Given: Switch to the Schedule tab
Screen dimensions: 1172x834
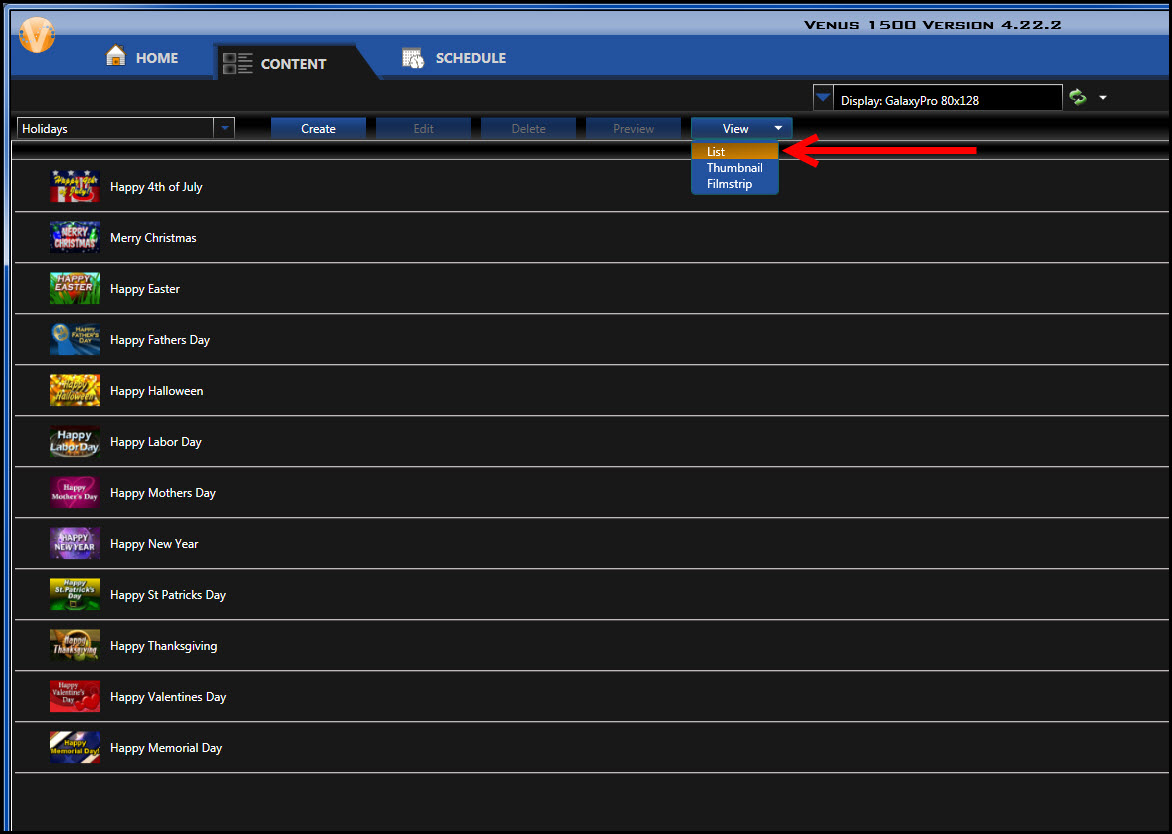Looking at the screenshot, I should (454, 57).
